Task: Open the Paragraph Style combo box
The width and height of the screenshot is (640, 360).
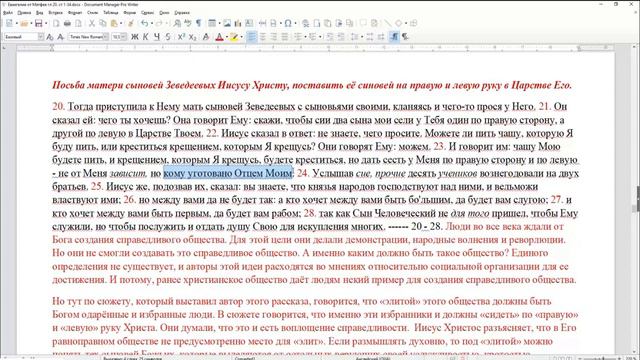Action: [24, 37]
